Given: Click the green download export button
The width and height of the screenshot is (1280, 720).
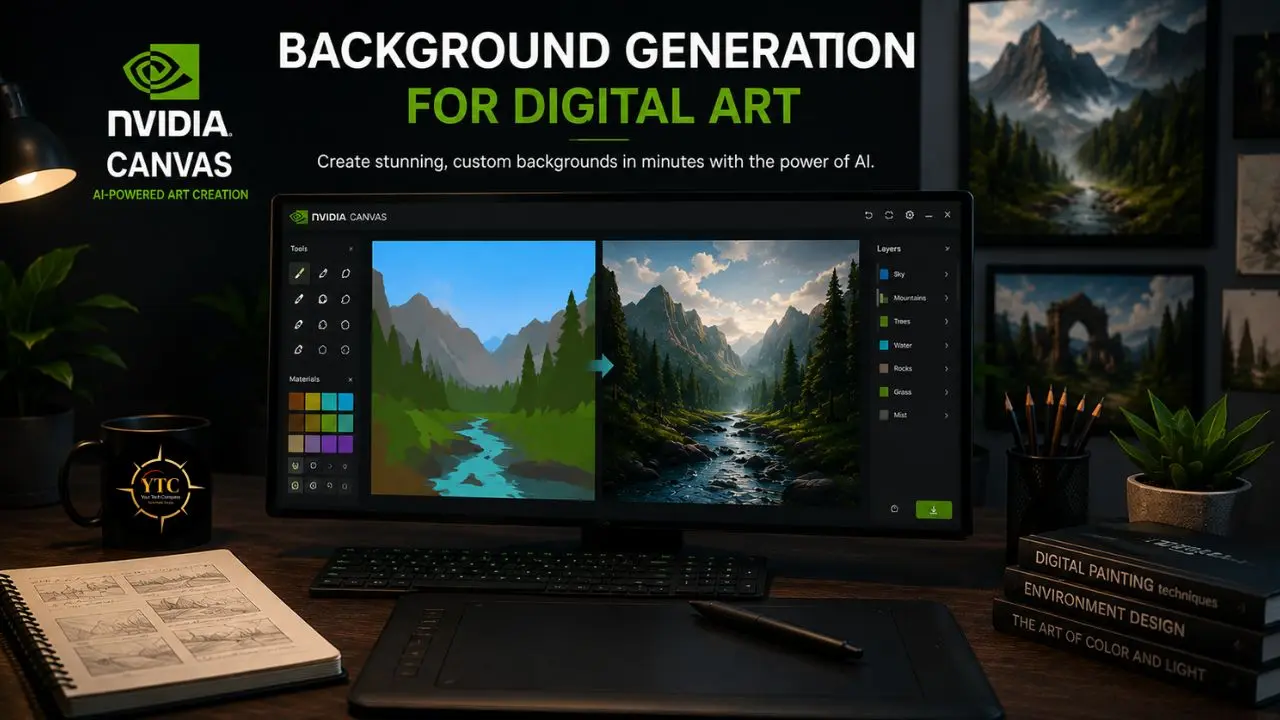Looking at the screenshot, I should [x=934, y=510].
